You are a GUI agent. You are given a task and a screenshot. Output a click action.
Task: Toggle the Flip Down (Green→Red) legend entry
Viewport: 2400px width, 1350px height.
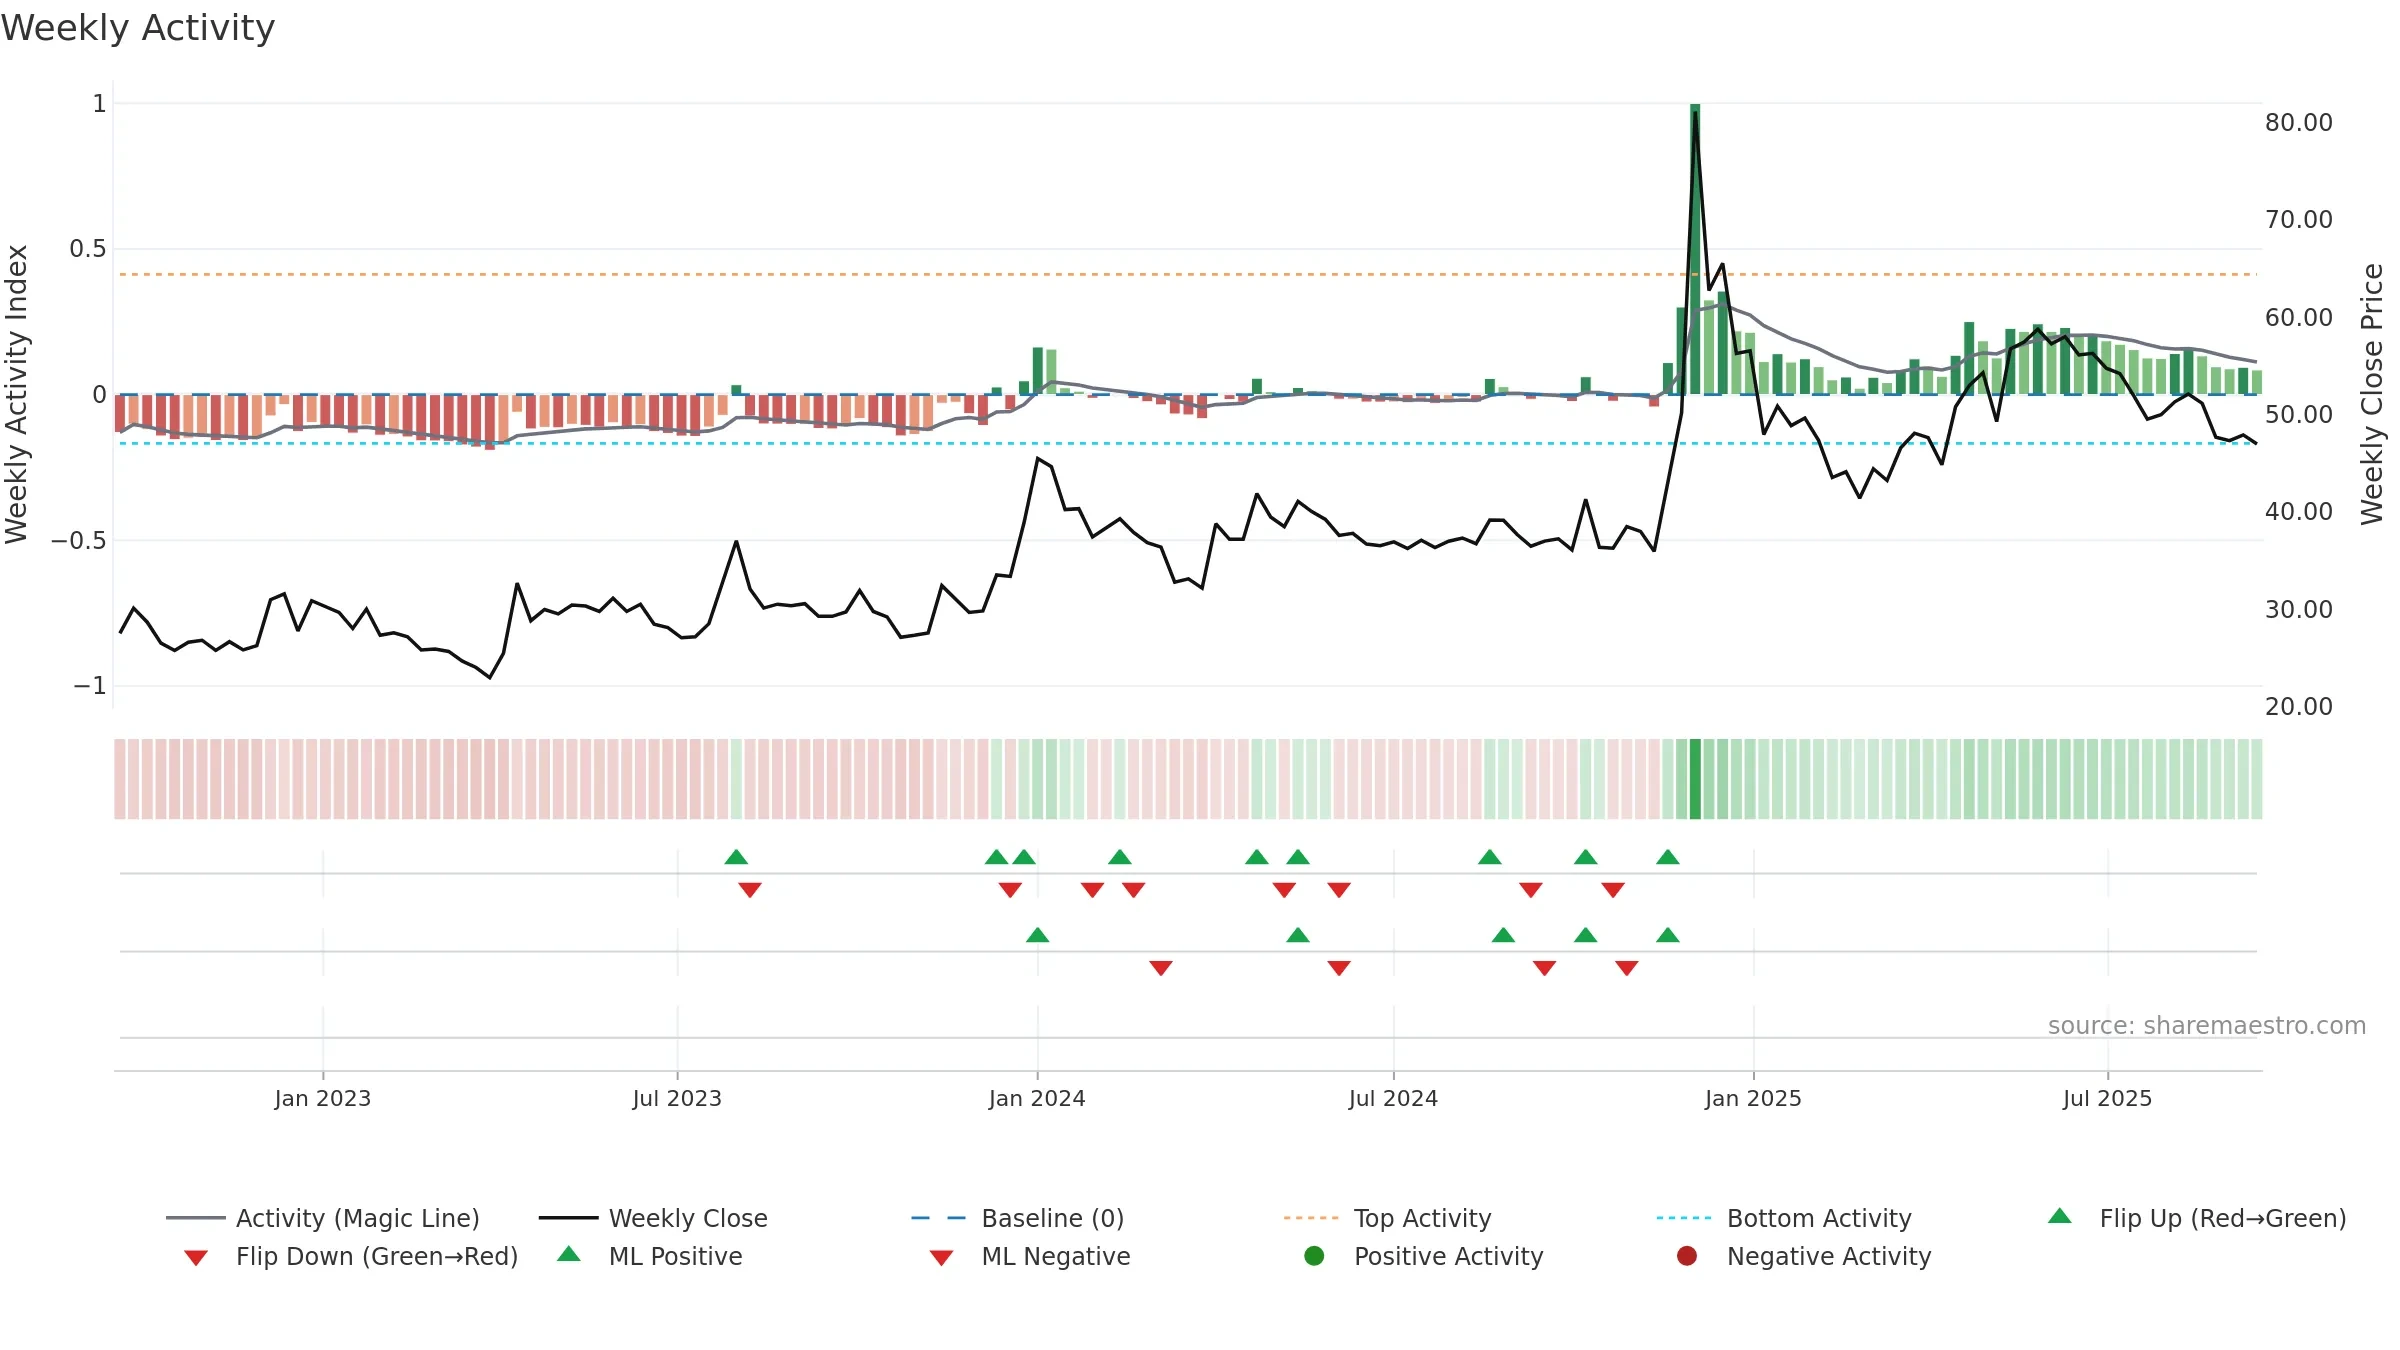click(x=350, y=1256)
